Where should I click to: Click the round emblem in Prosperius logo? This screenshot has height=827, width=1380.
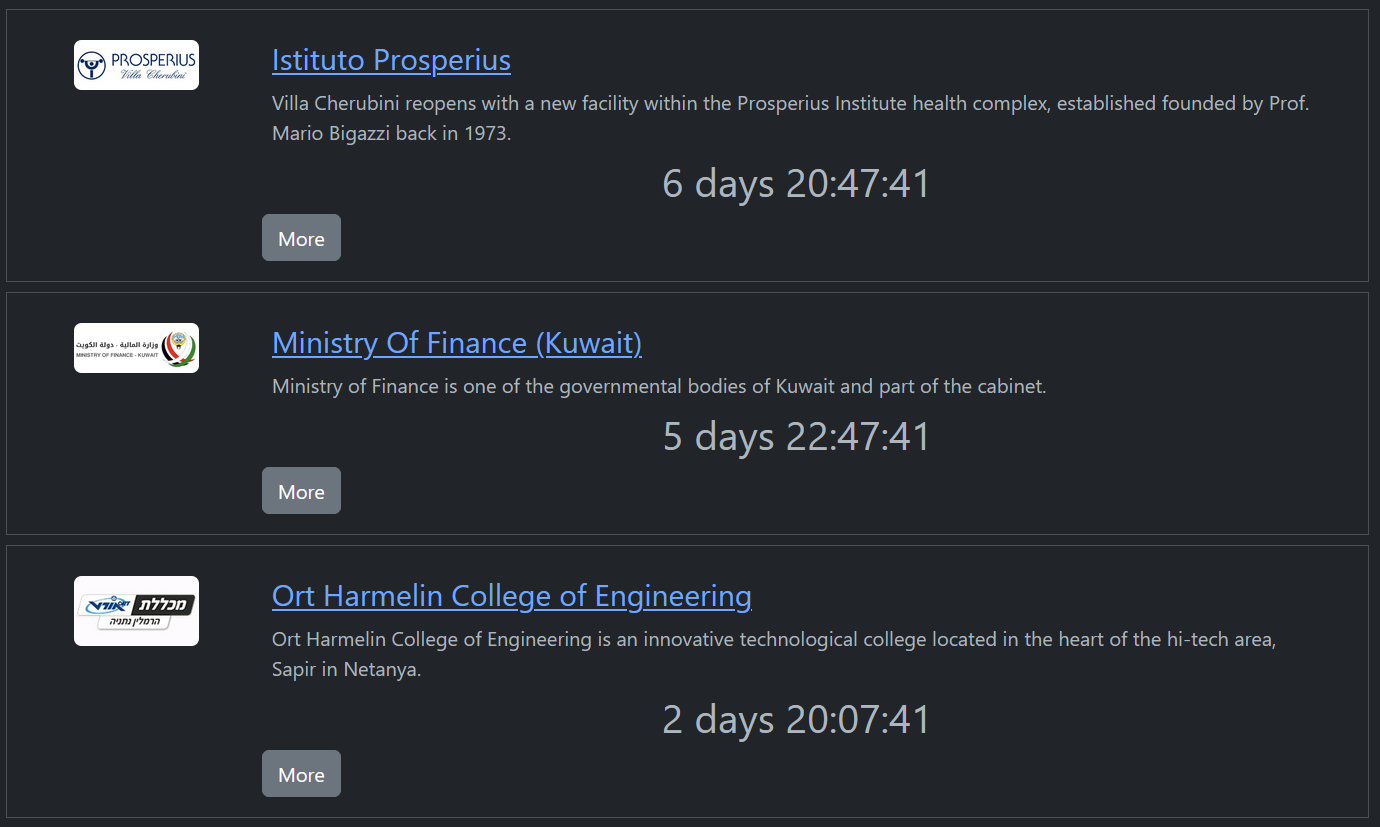(x=93, y=66)
